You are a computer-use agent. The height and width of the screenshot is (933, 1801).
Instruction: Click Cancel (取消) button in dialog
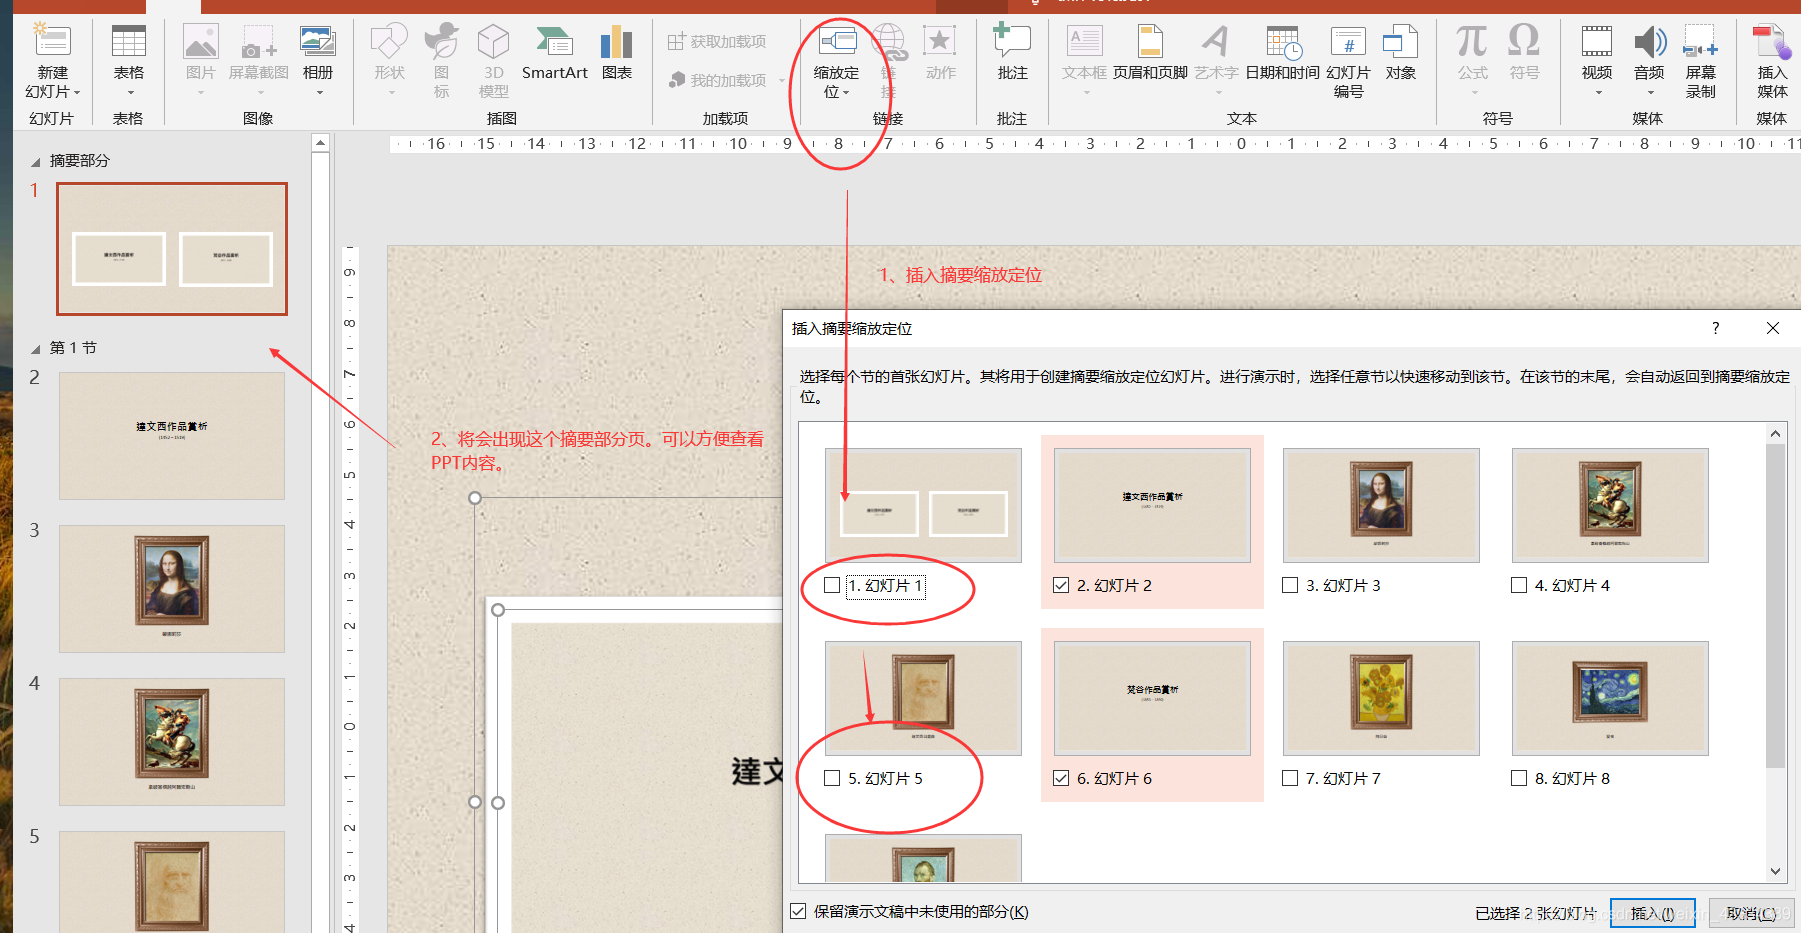pos(1751,913)
